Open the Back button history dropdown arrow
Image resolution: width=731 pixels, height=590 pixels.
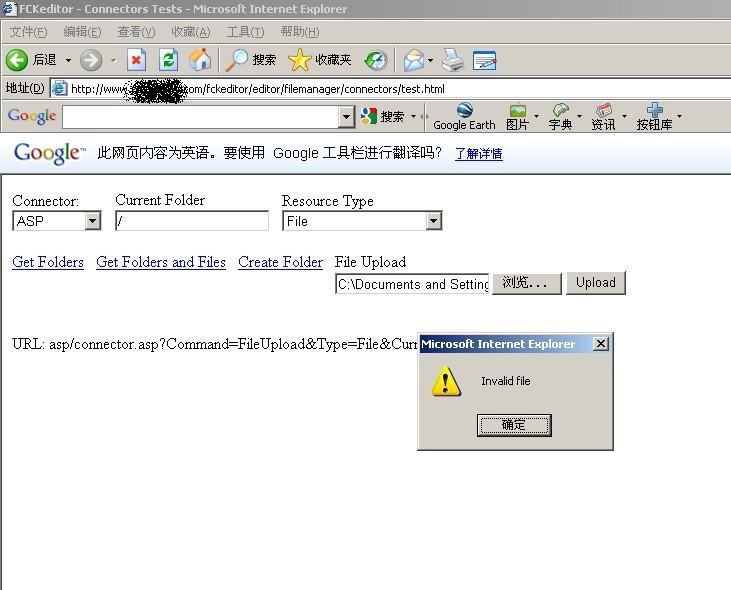[x=68, y=60]
